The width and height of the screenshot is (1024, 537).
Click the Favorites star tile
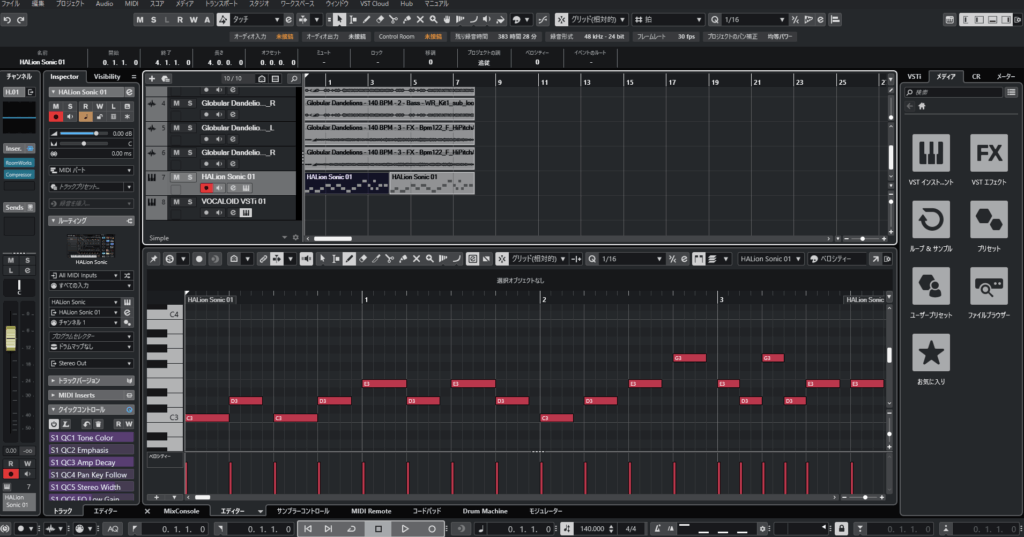pyautogui.click(x=932, y=353)
